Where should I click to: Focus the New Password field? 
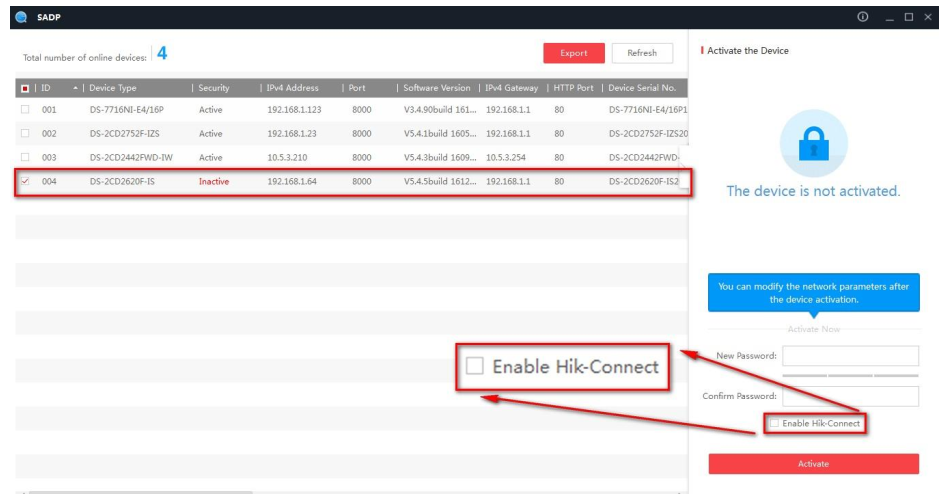coord(851,356)
